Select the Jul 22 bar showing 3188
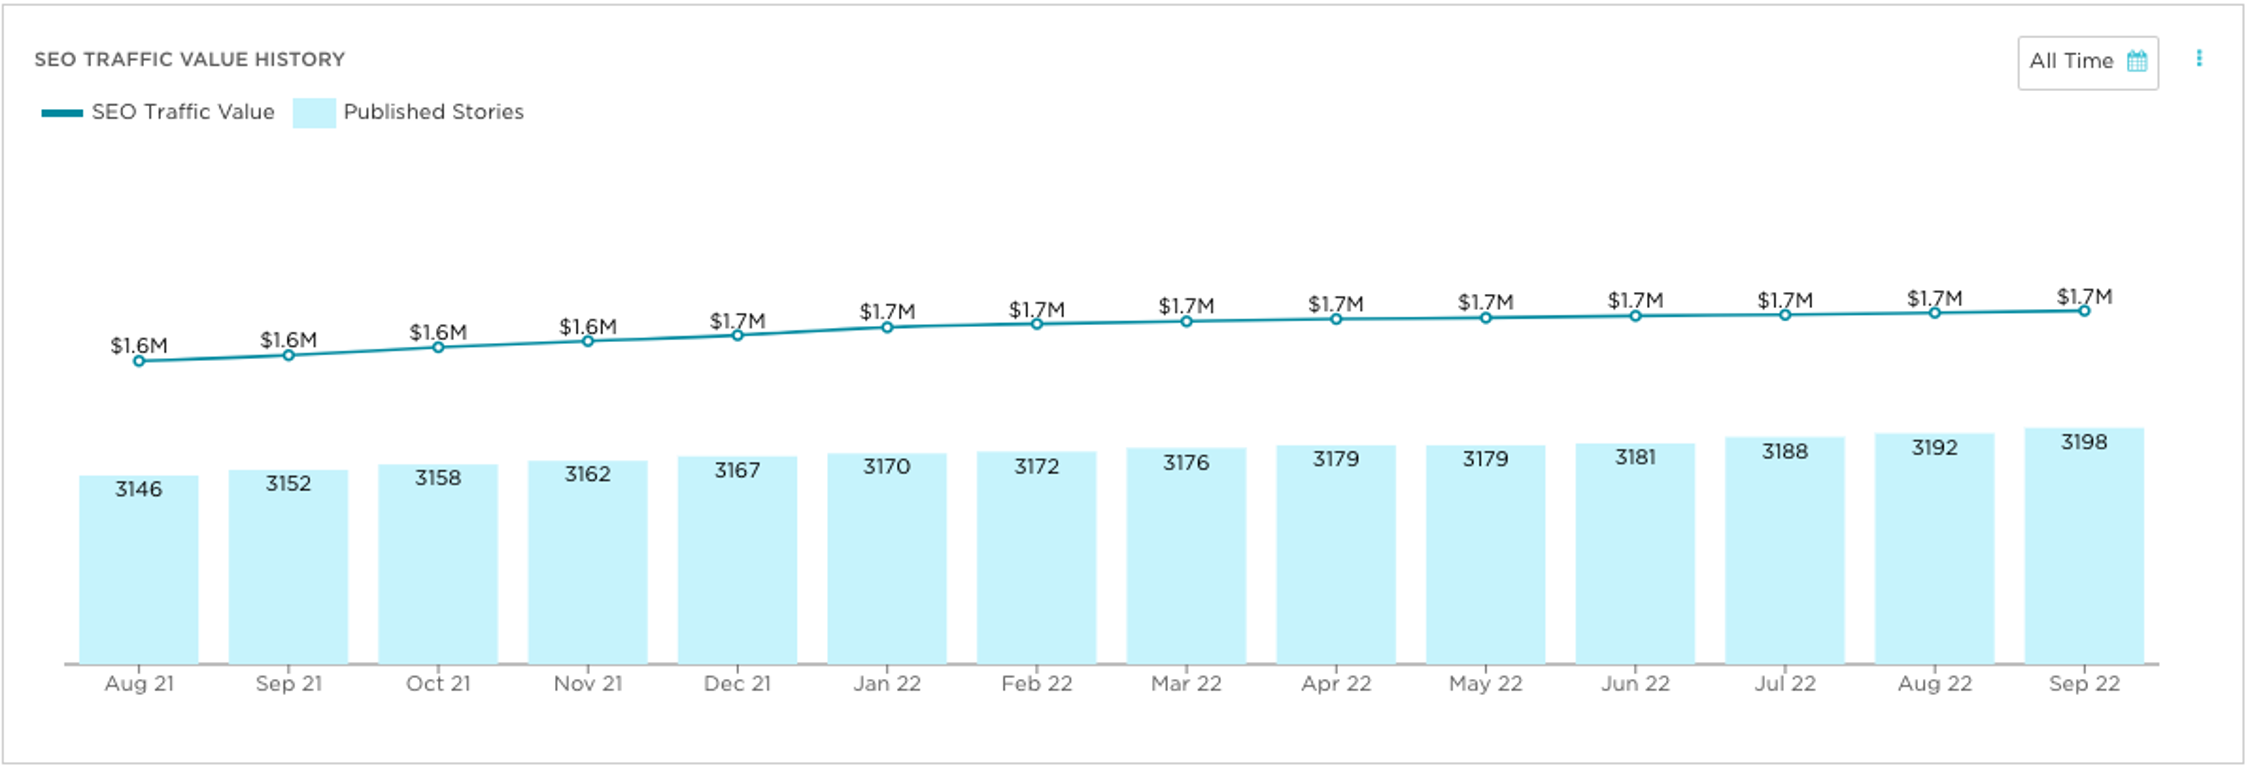 (1785, 551)
